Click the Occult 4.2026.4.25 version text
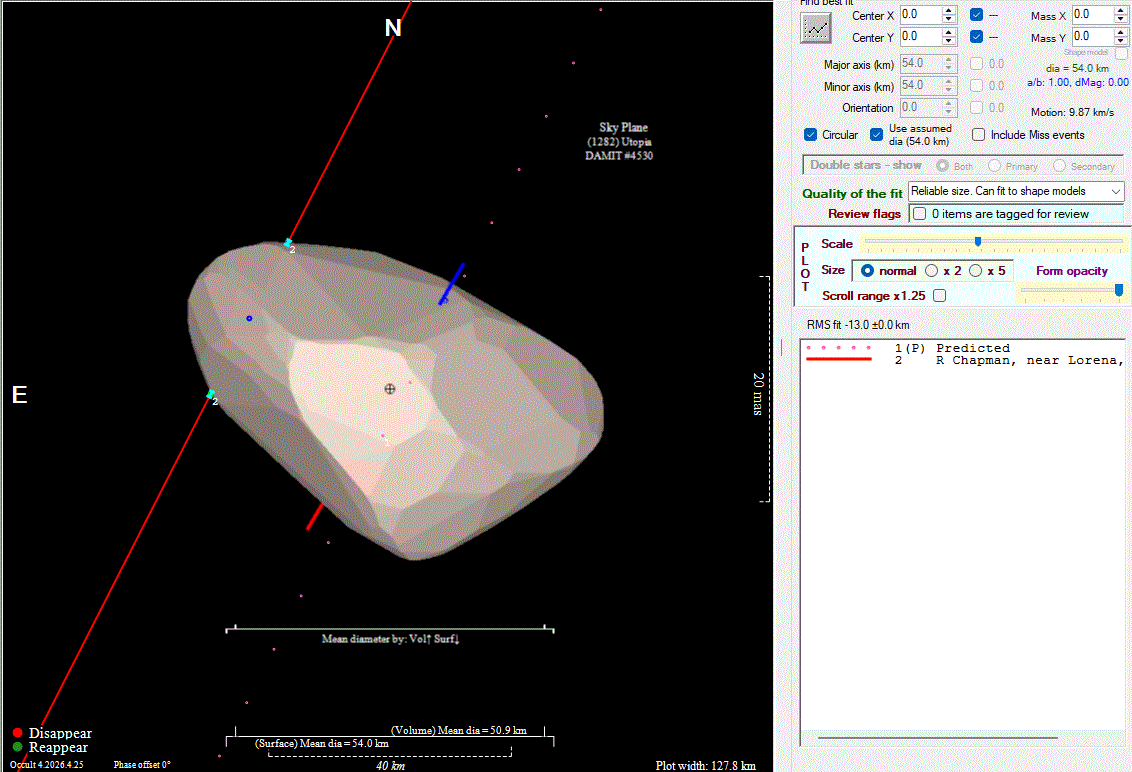The width and height of the screenshot is (1132, 772). click(x=46, y=765)
